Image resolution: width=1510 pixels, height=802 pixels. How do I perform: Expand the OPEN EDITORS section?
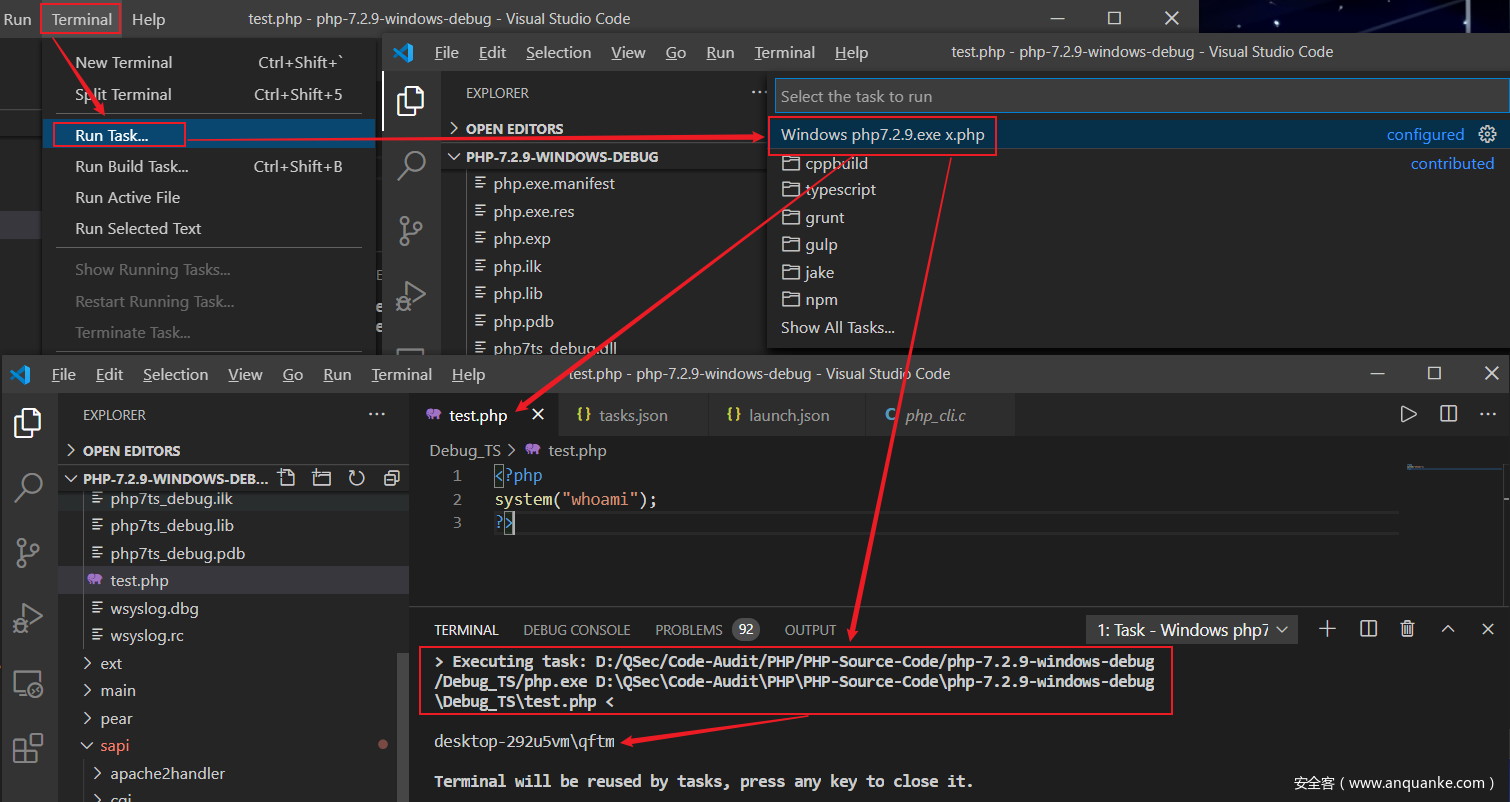(132, 451)
